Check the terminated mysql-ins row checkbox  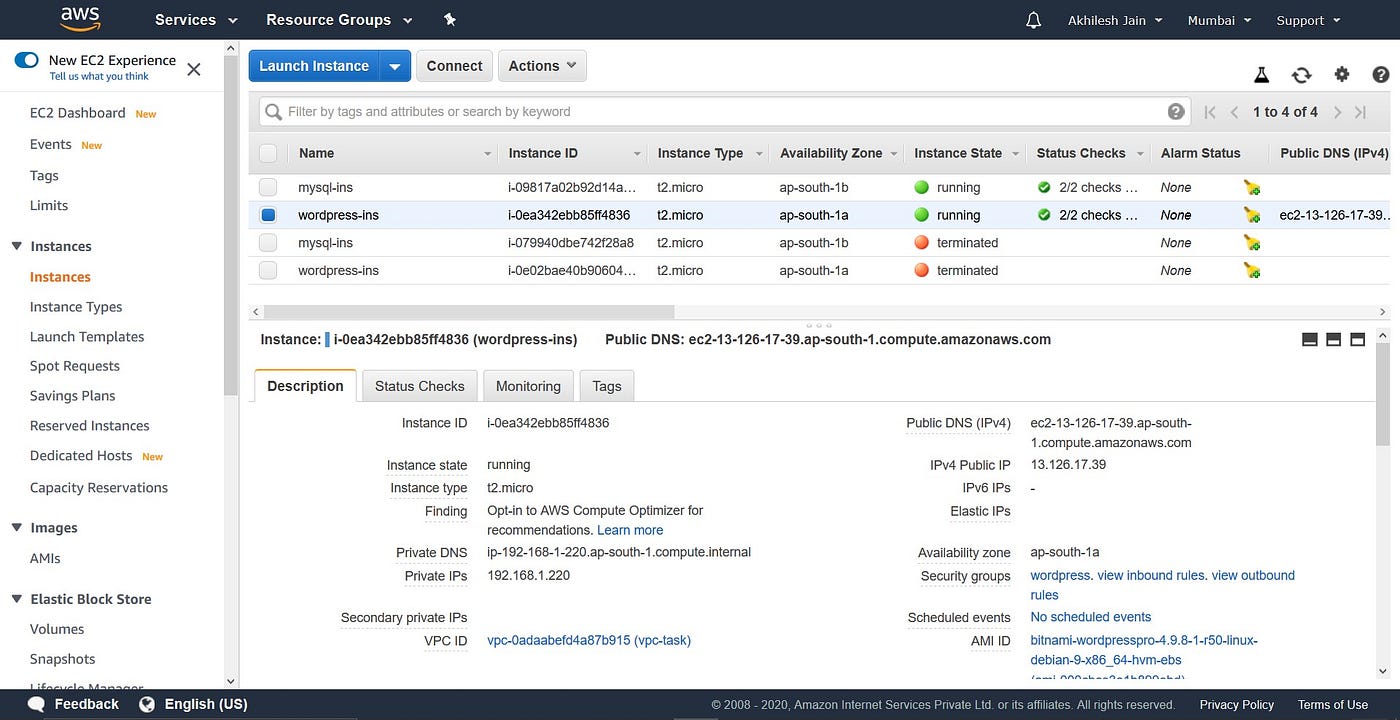click(268, 243)
